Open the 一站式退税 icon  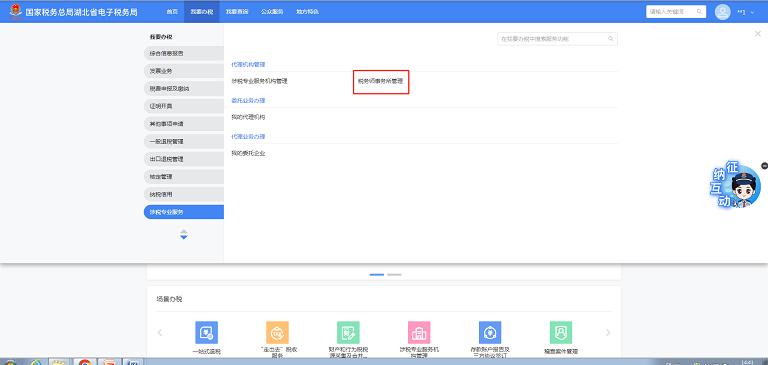pos(207,333)
